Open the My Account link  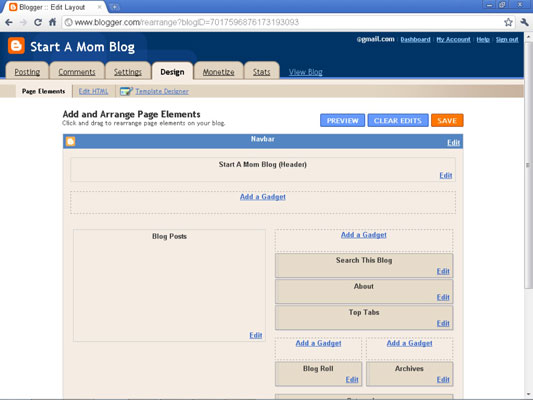click(453, 39)
